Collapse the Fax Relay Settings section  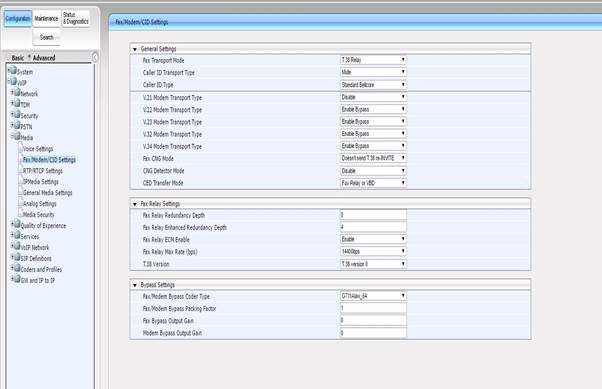coord(135,204)
